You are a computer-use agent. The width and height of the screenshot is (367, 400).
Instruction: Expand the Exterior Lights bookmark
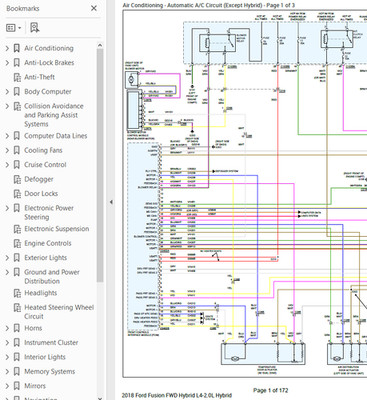[7, 258]
